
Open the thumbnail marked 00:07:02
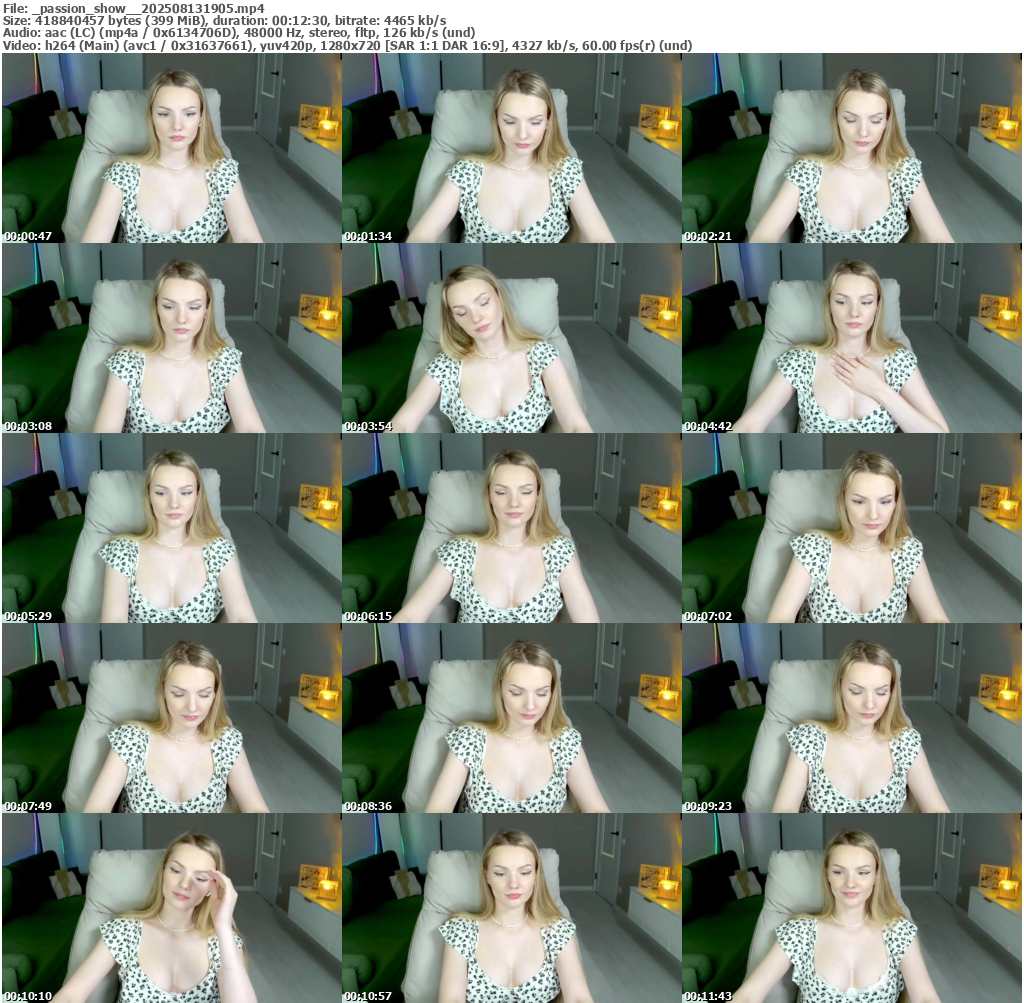(x=851, y=528)
